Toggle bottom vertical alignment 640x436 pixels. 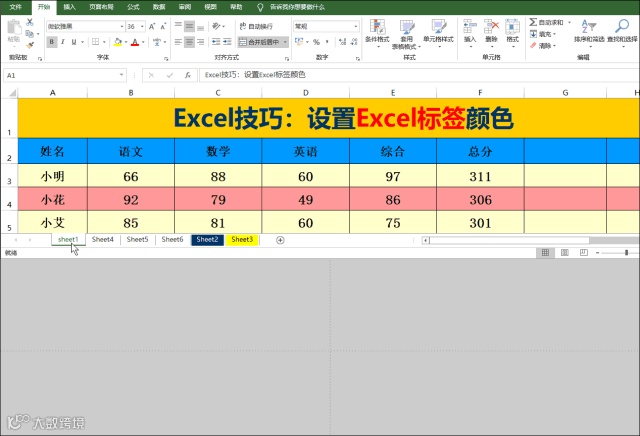[200, 26]
